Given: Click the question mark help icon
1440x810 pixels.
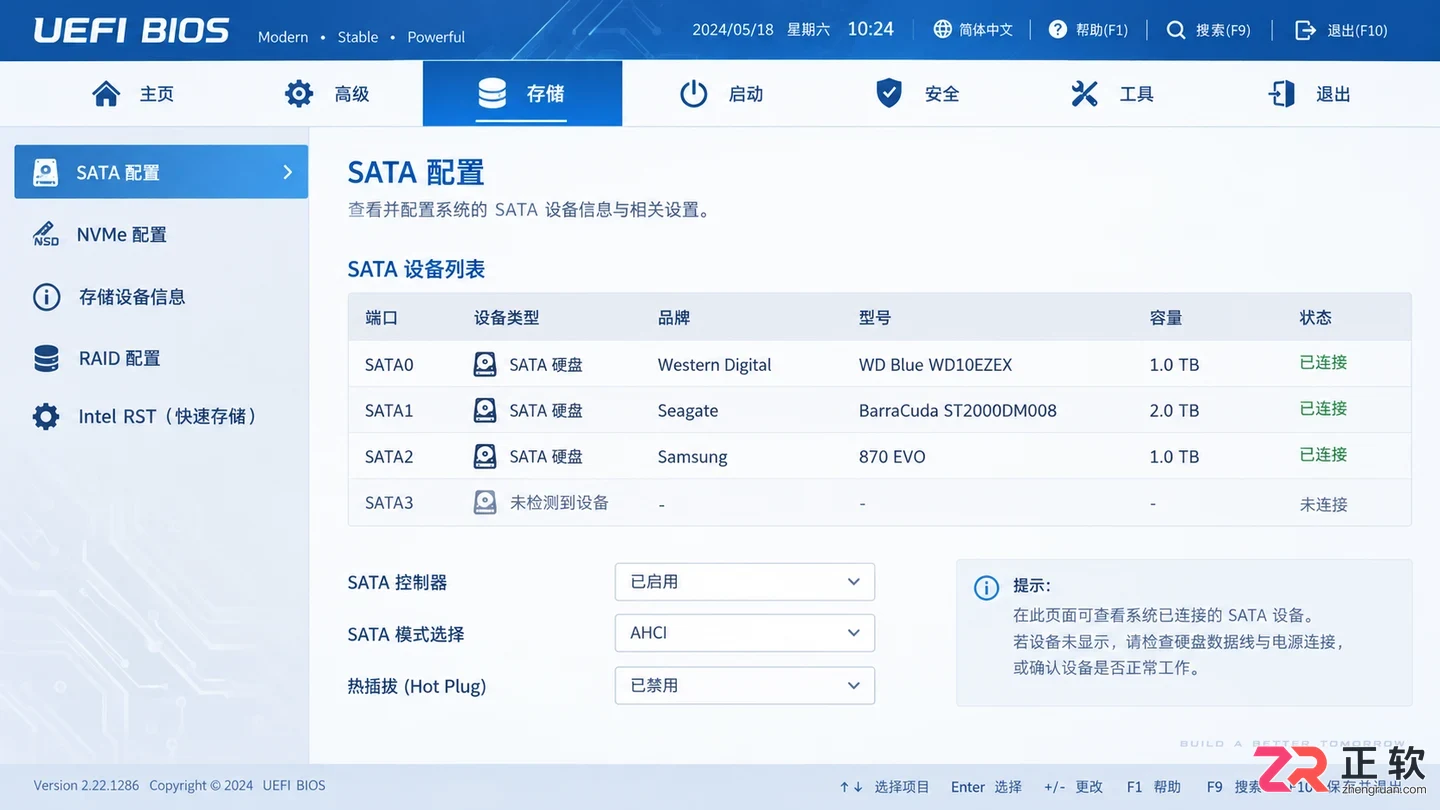Looking at the screenshot, I should (x=1058, y=29).
